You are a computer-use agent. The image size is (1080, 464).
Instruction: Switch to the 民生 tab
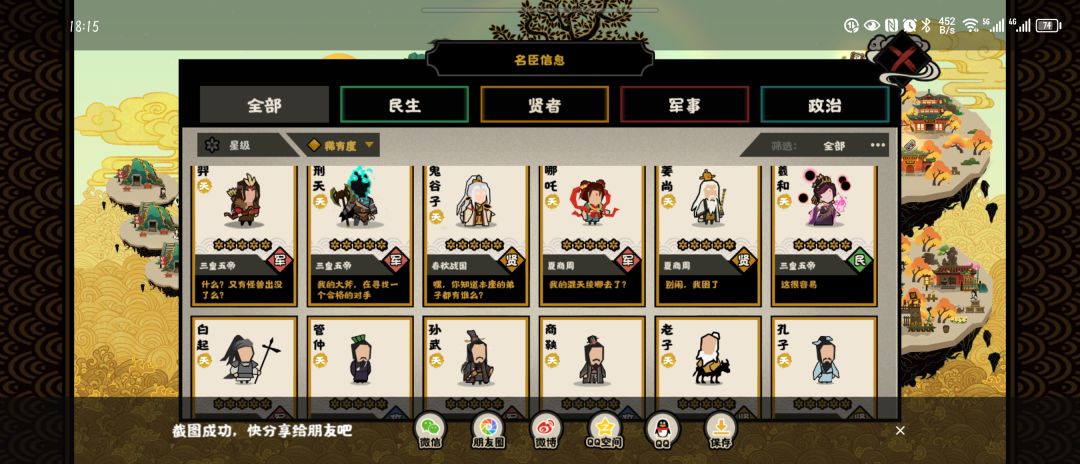(x=404, y=105)
